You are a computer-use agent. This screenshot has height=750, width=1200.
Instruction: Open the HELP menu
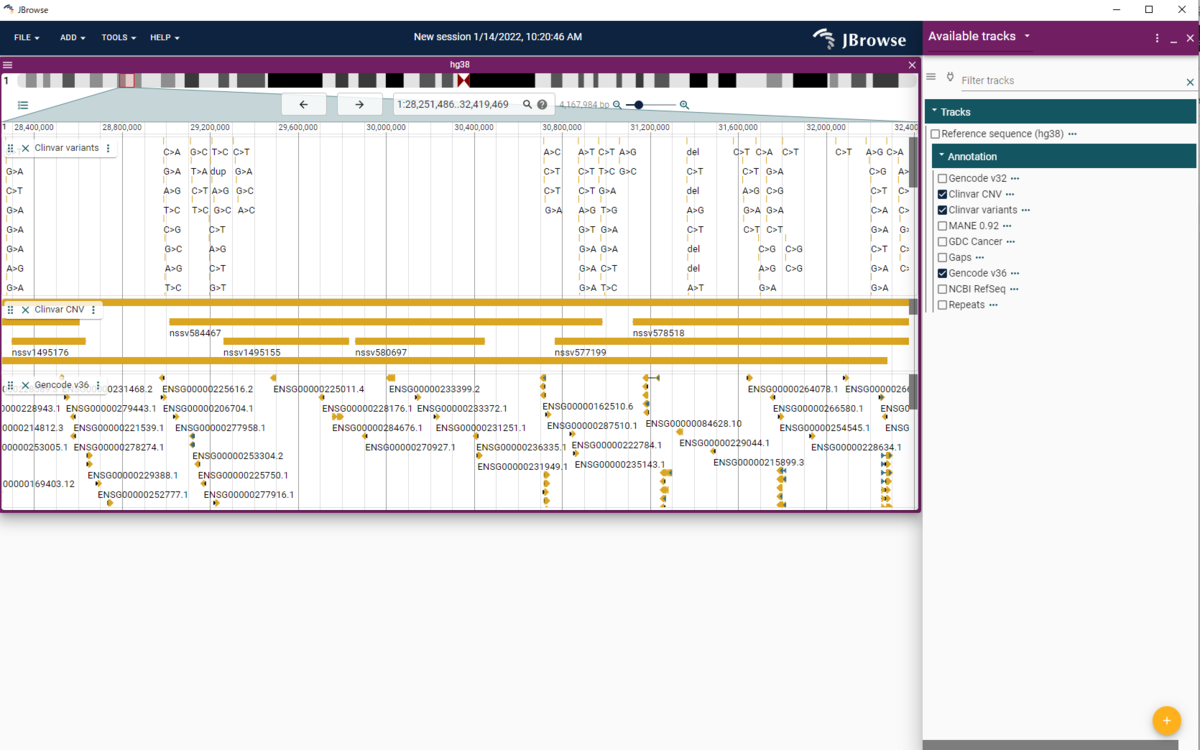(x=165, y=38)
